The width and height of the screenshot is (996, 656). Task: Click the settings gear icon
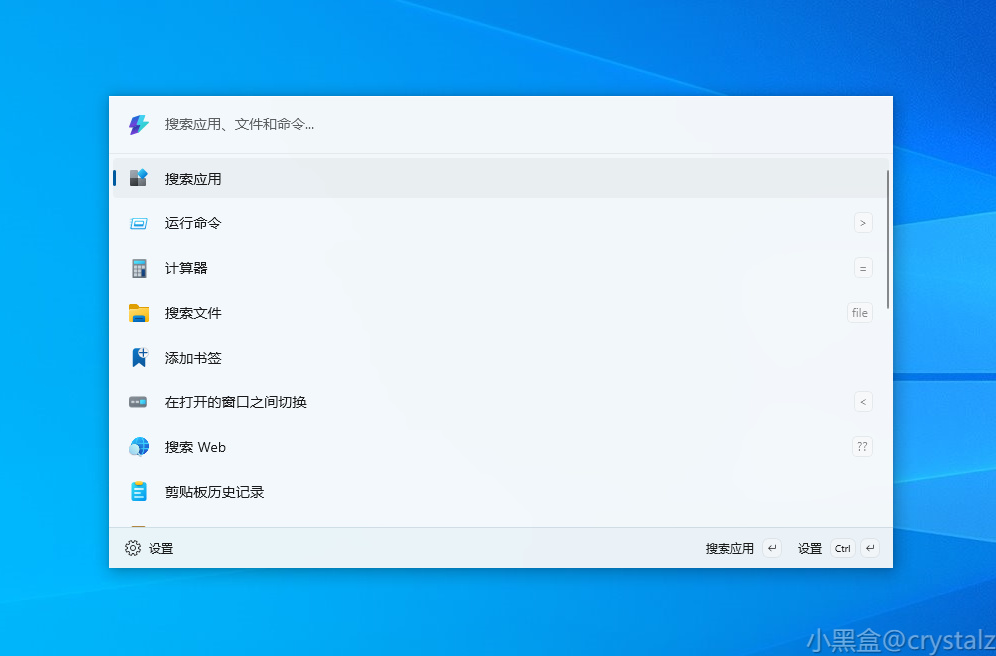[x=133, y=548]
